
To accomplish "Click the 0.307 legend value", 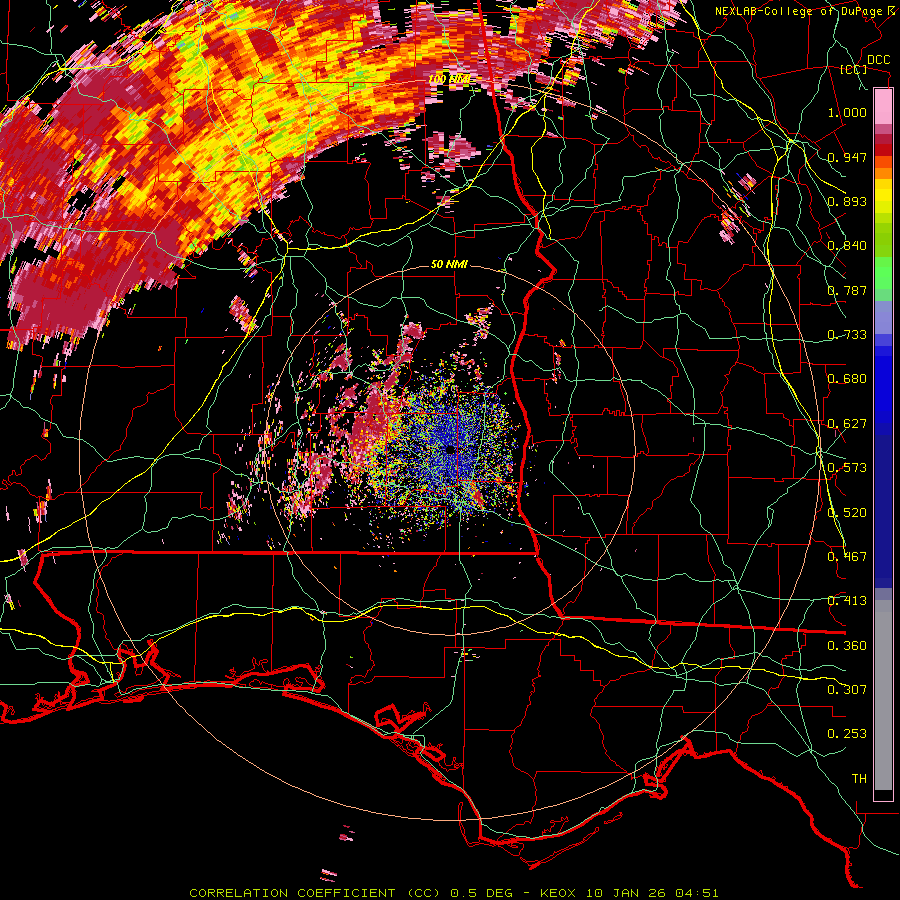I will click(847, 690).
